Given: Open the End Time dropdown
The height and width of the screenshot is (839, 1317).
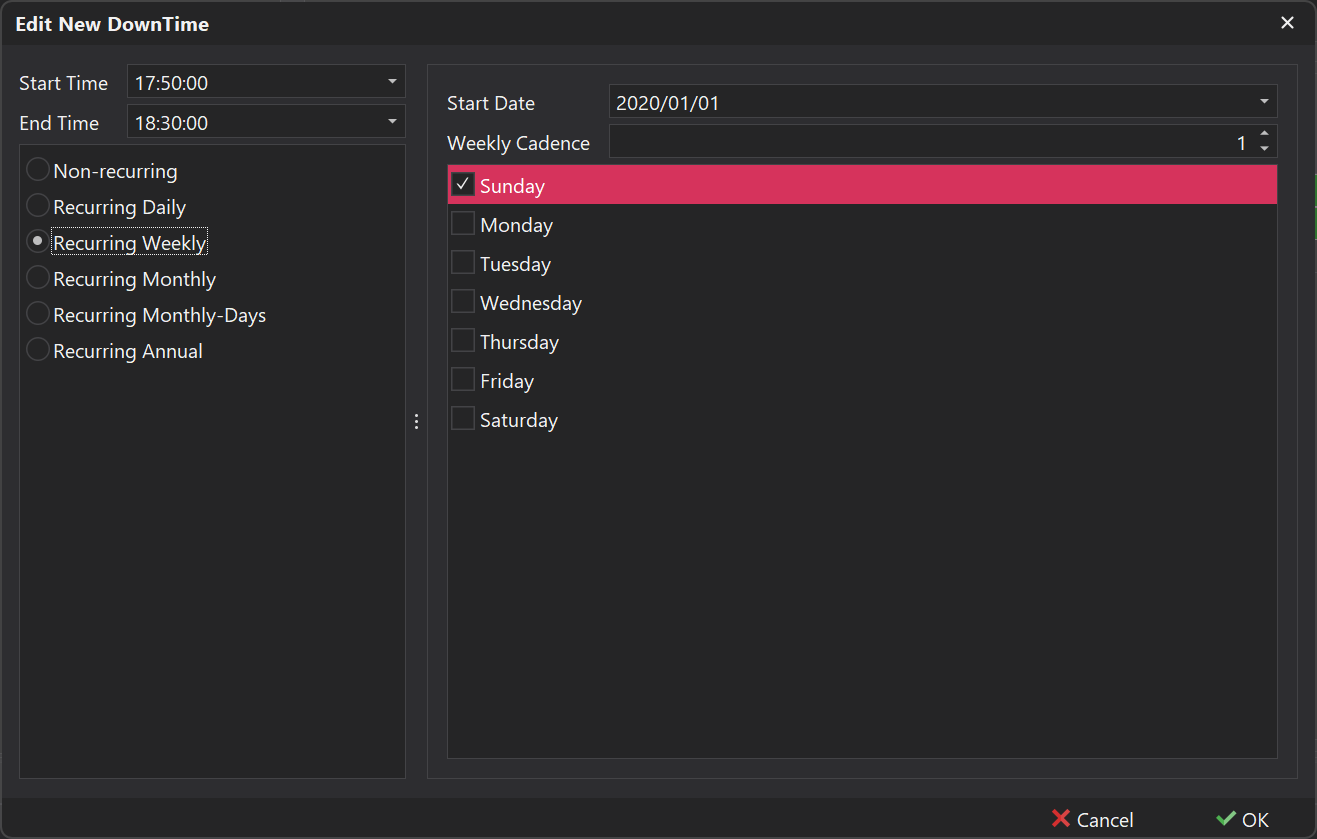Looking at the screenshot, I should coord(393,121).
